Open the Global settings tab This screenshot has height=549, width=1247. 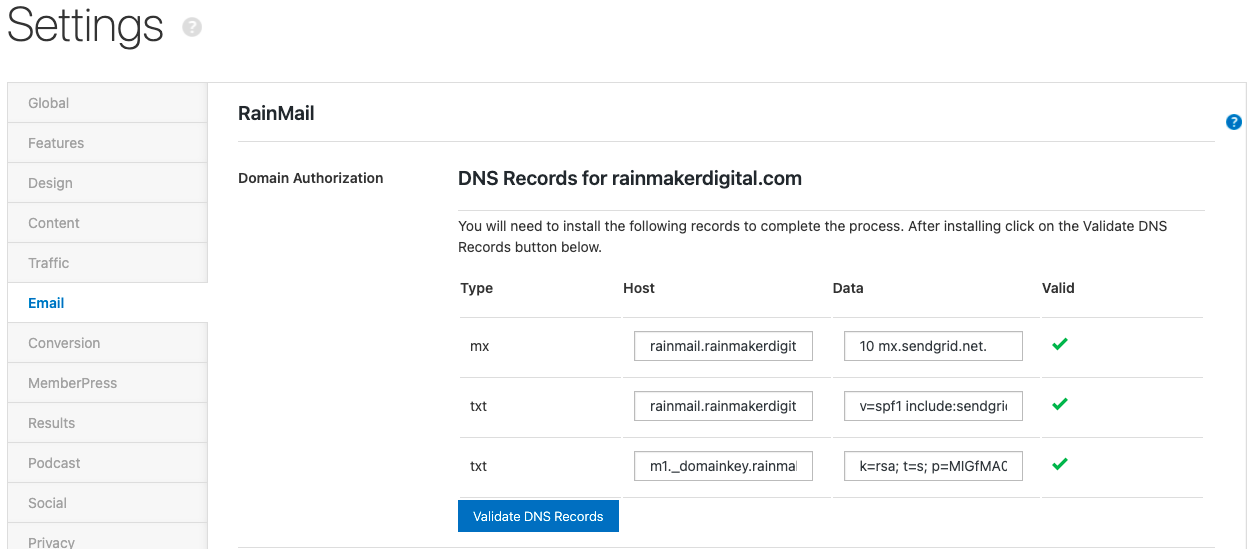(107, 103)
